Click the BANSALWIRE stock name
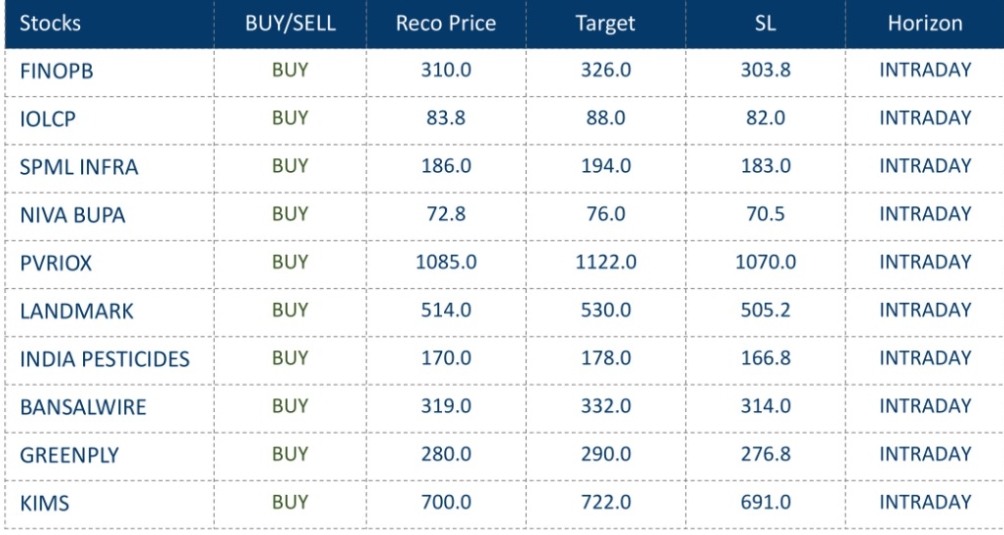Image resolution: width=1004 pixels, height=535 pixels. (83, 407)
